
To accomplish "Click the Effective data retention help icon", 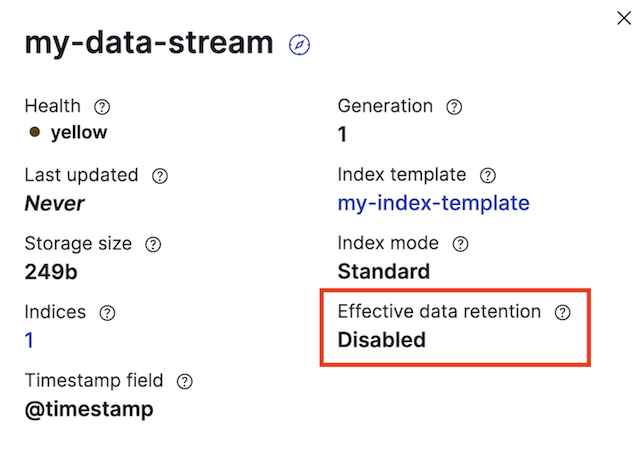I will [x=563, y=312].
